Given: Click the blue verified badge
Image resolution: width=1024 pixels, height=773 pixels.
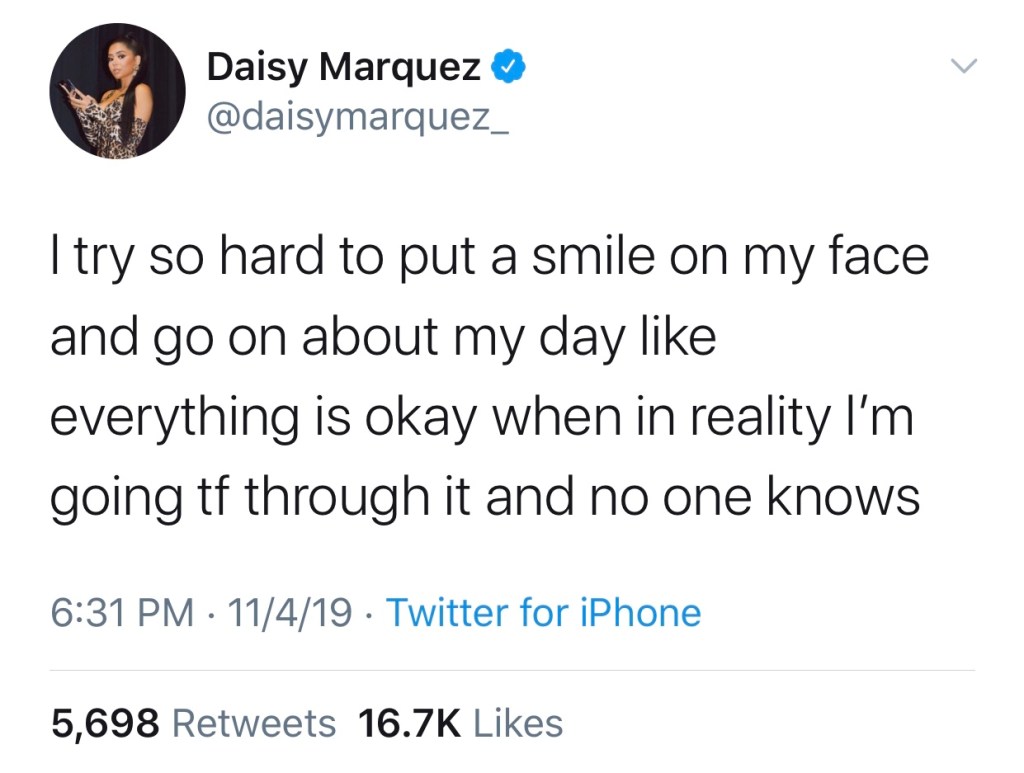Looking at the screenshot, I should 509,69.
